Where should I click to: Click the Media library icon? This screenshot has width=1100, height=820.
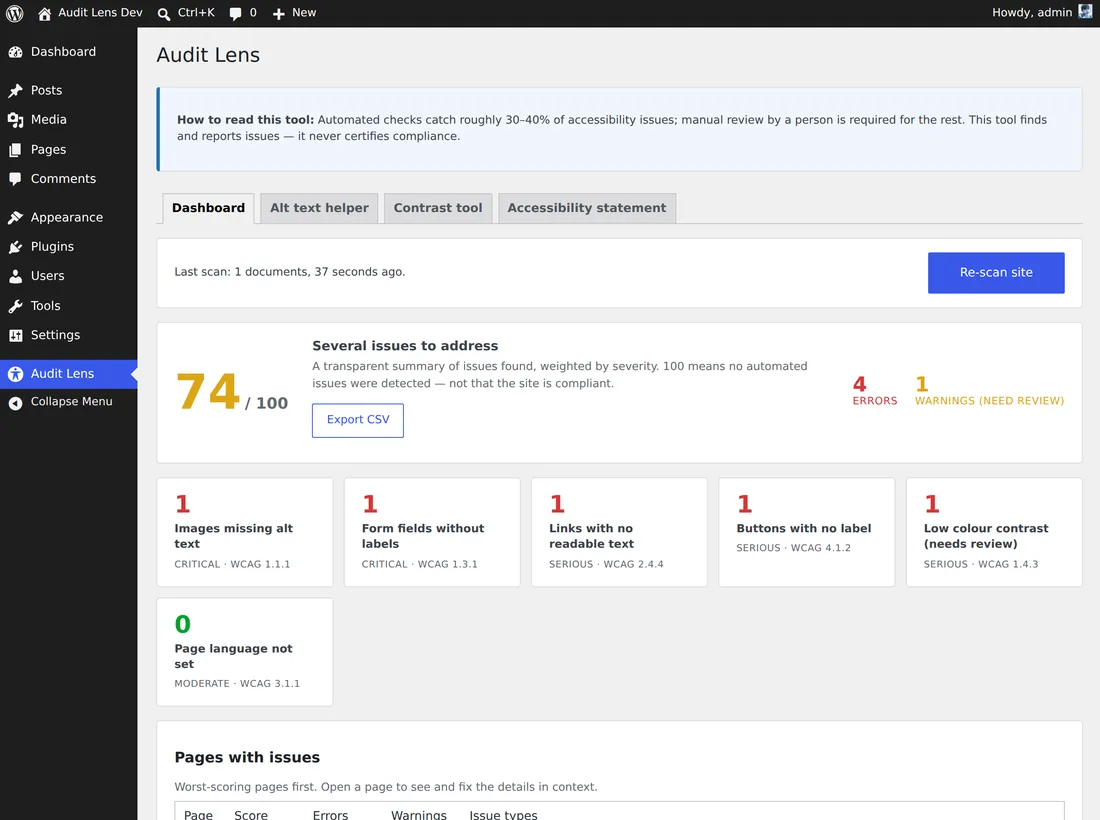[15, 120]
